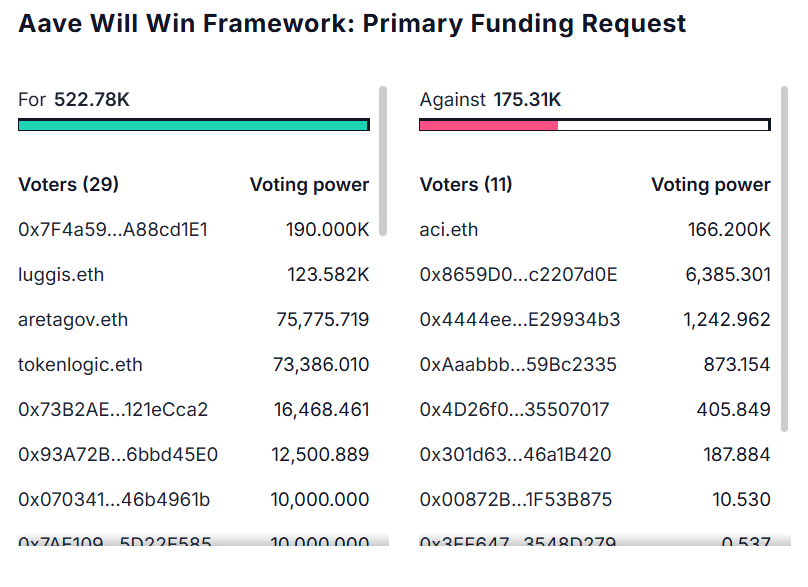Open aci.eth in the Against voters

tap(449, 230)
